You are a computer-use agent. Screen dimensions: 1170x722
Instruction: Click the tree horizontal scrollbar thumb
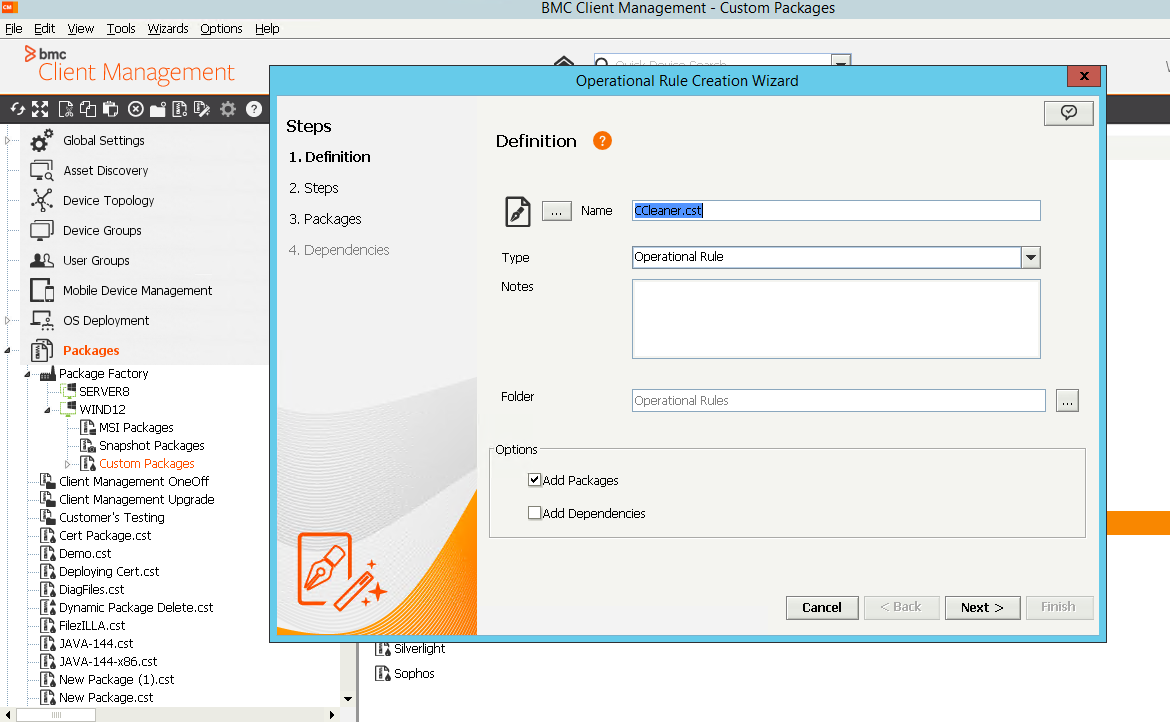click(x=56, y=715)
